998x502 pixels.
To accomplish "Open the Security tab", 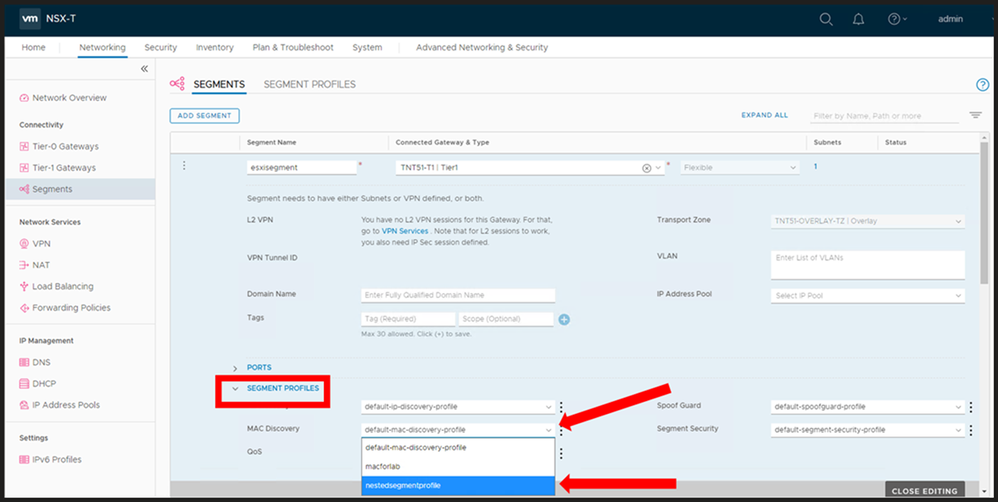I will tap(160, 47).
